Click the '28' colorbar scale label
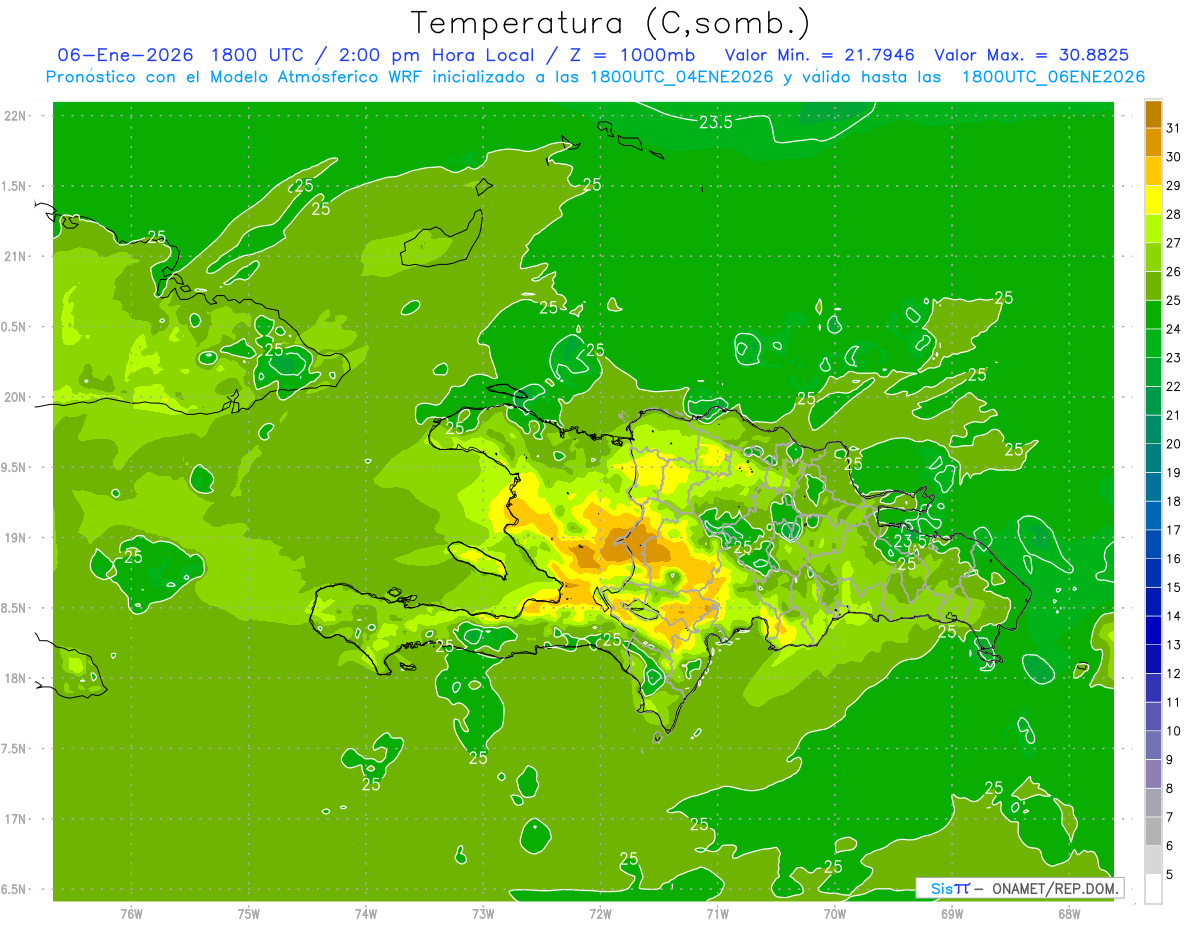The image size is (1200, 927). pos(1174,214)
